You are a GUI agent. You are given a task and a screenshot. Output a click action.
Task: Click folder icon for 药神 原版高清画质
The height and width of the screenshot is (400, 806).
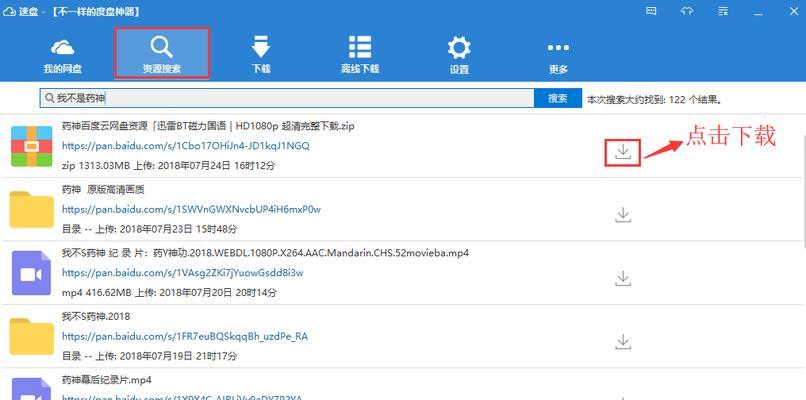click(x=31, y=209)
